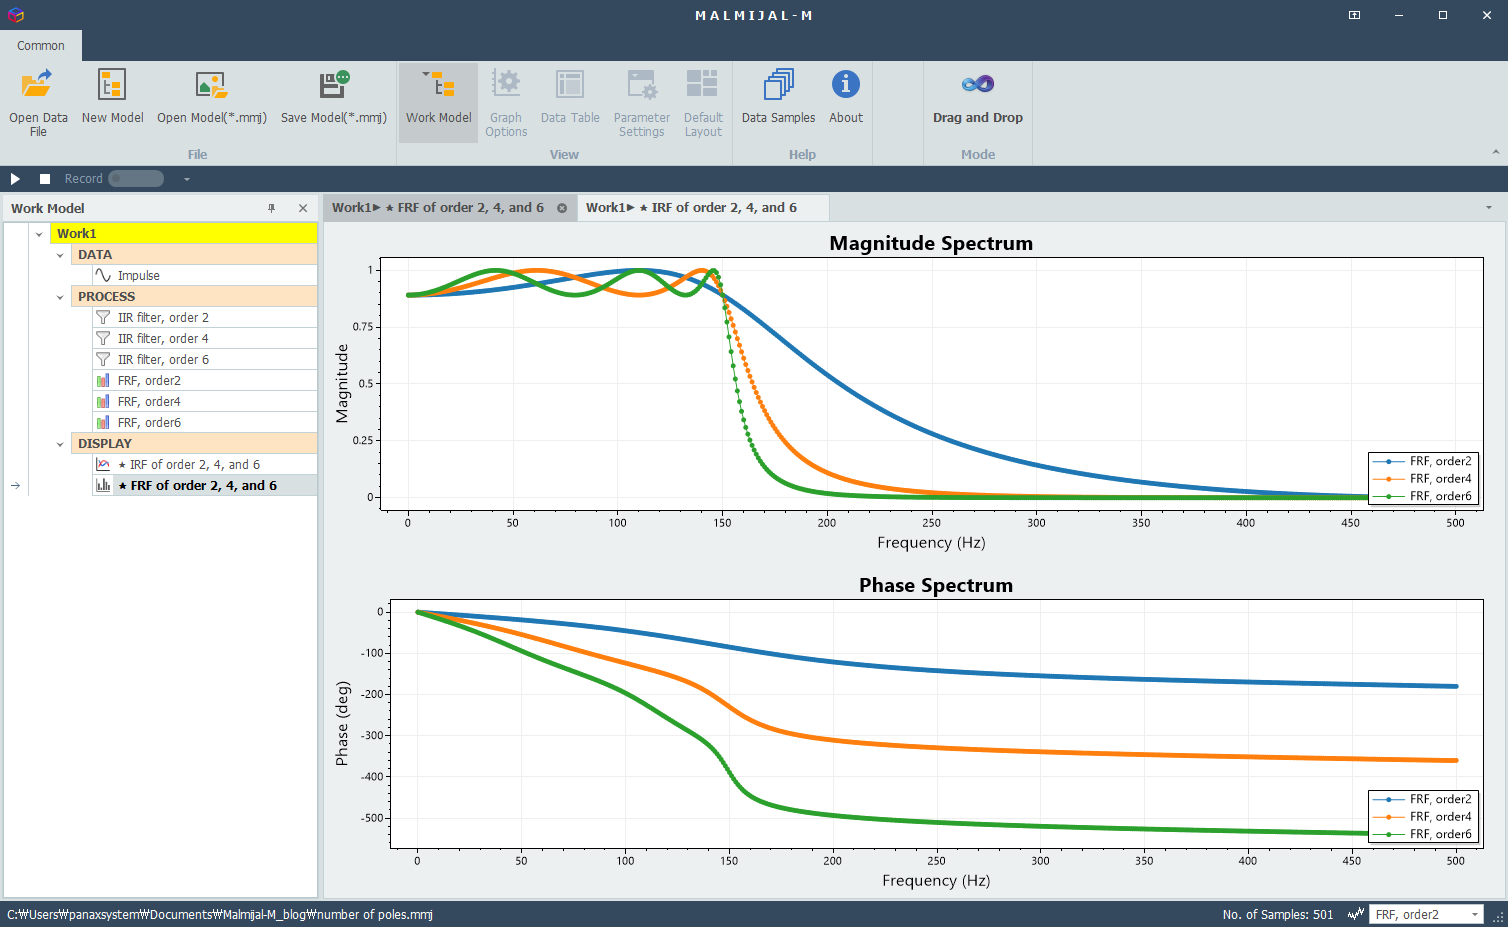Pin the Work Model panel
1508x927 pixels.
pyautogui.click(x=271, y=208)
